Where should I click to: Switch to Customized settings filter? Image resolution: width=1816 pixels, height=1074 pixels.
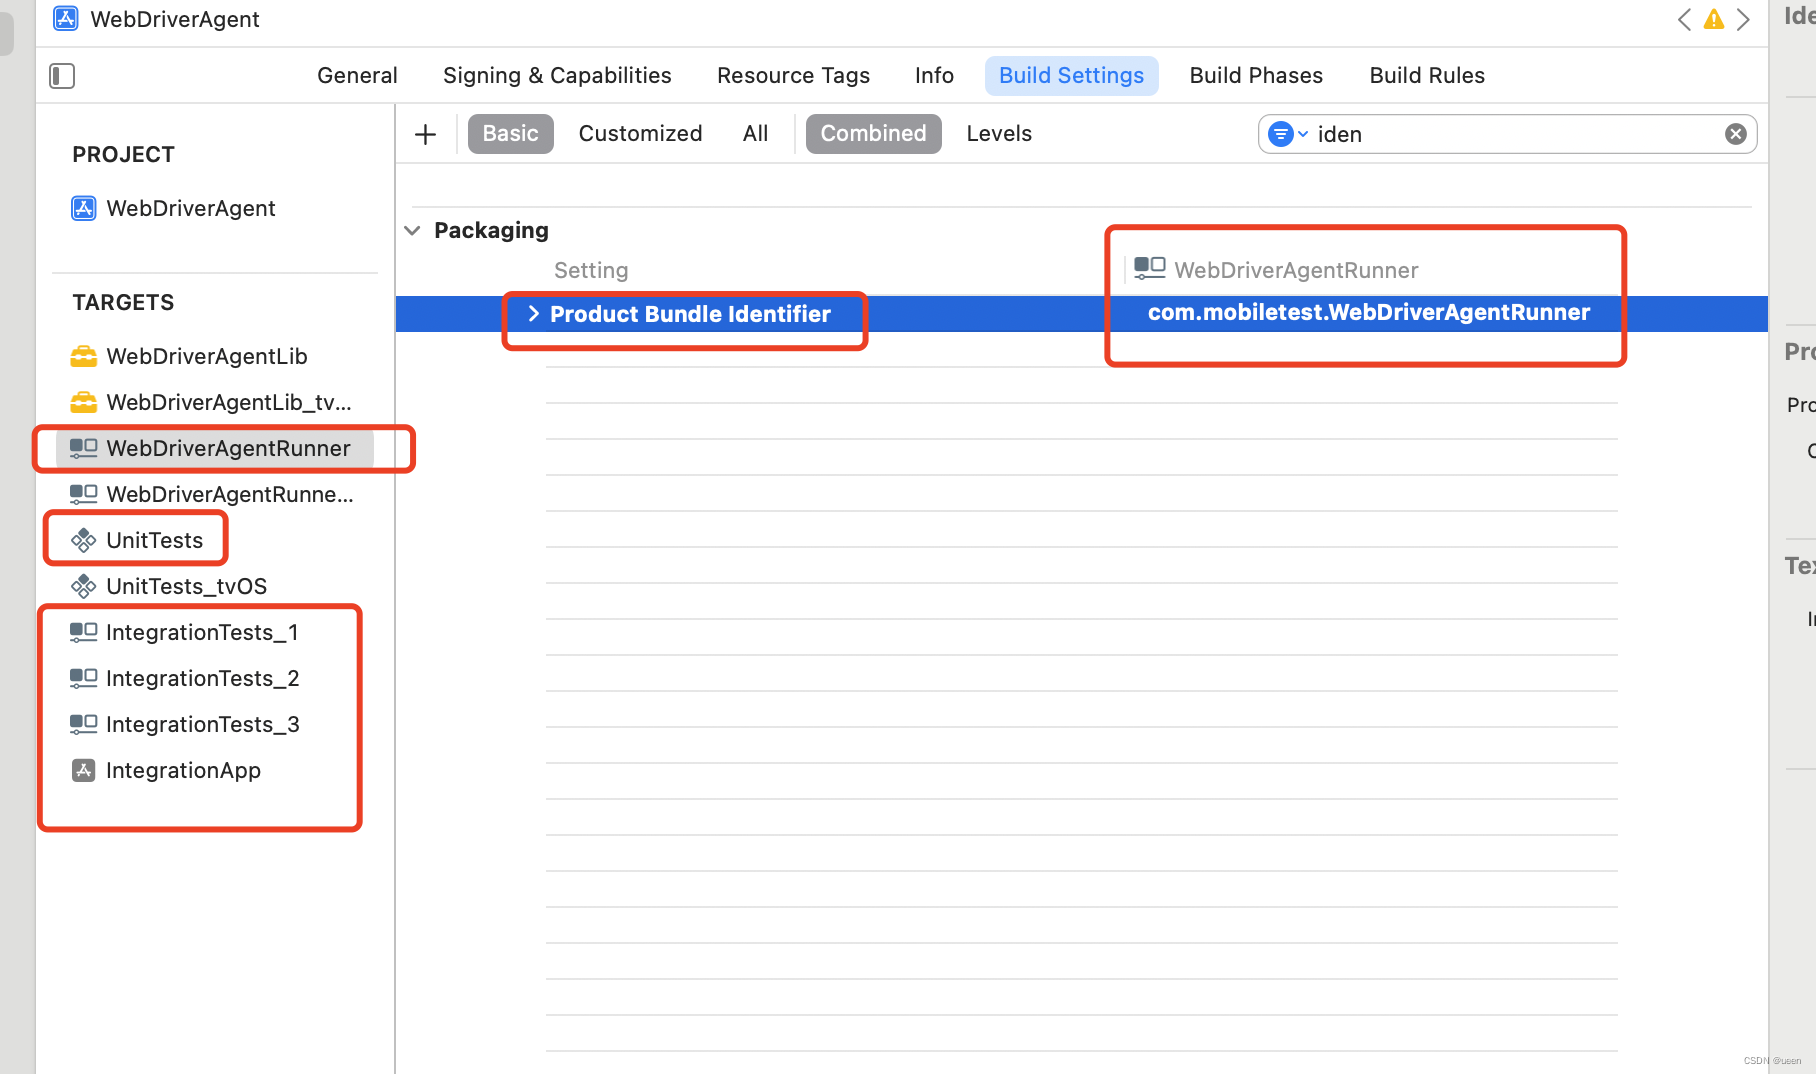[x=640, y=133]
